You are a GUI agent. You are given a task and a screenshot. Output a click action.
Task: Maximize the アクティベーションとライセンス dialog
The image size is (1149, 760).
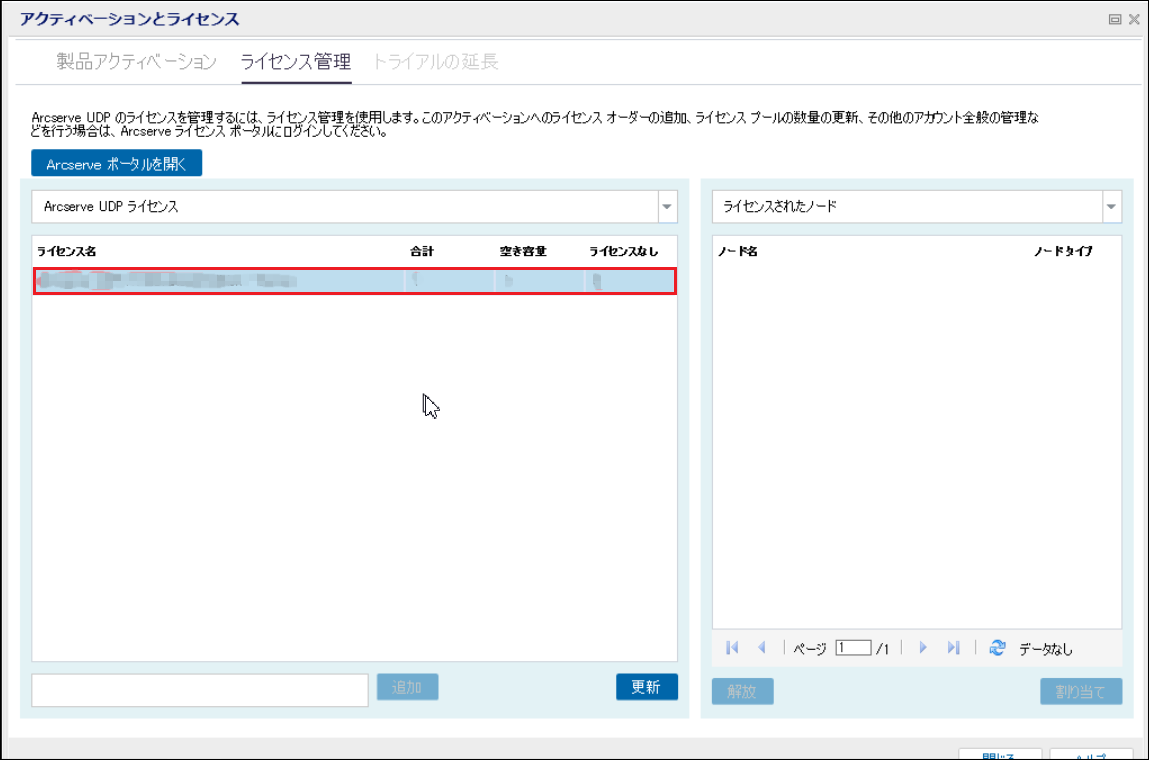(1115, 20)
